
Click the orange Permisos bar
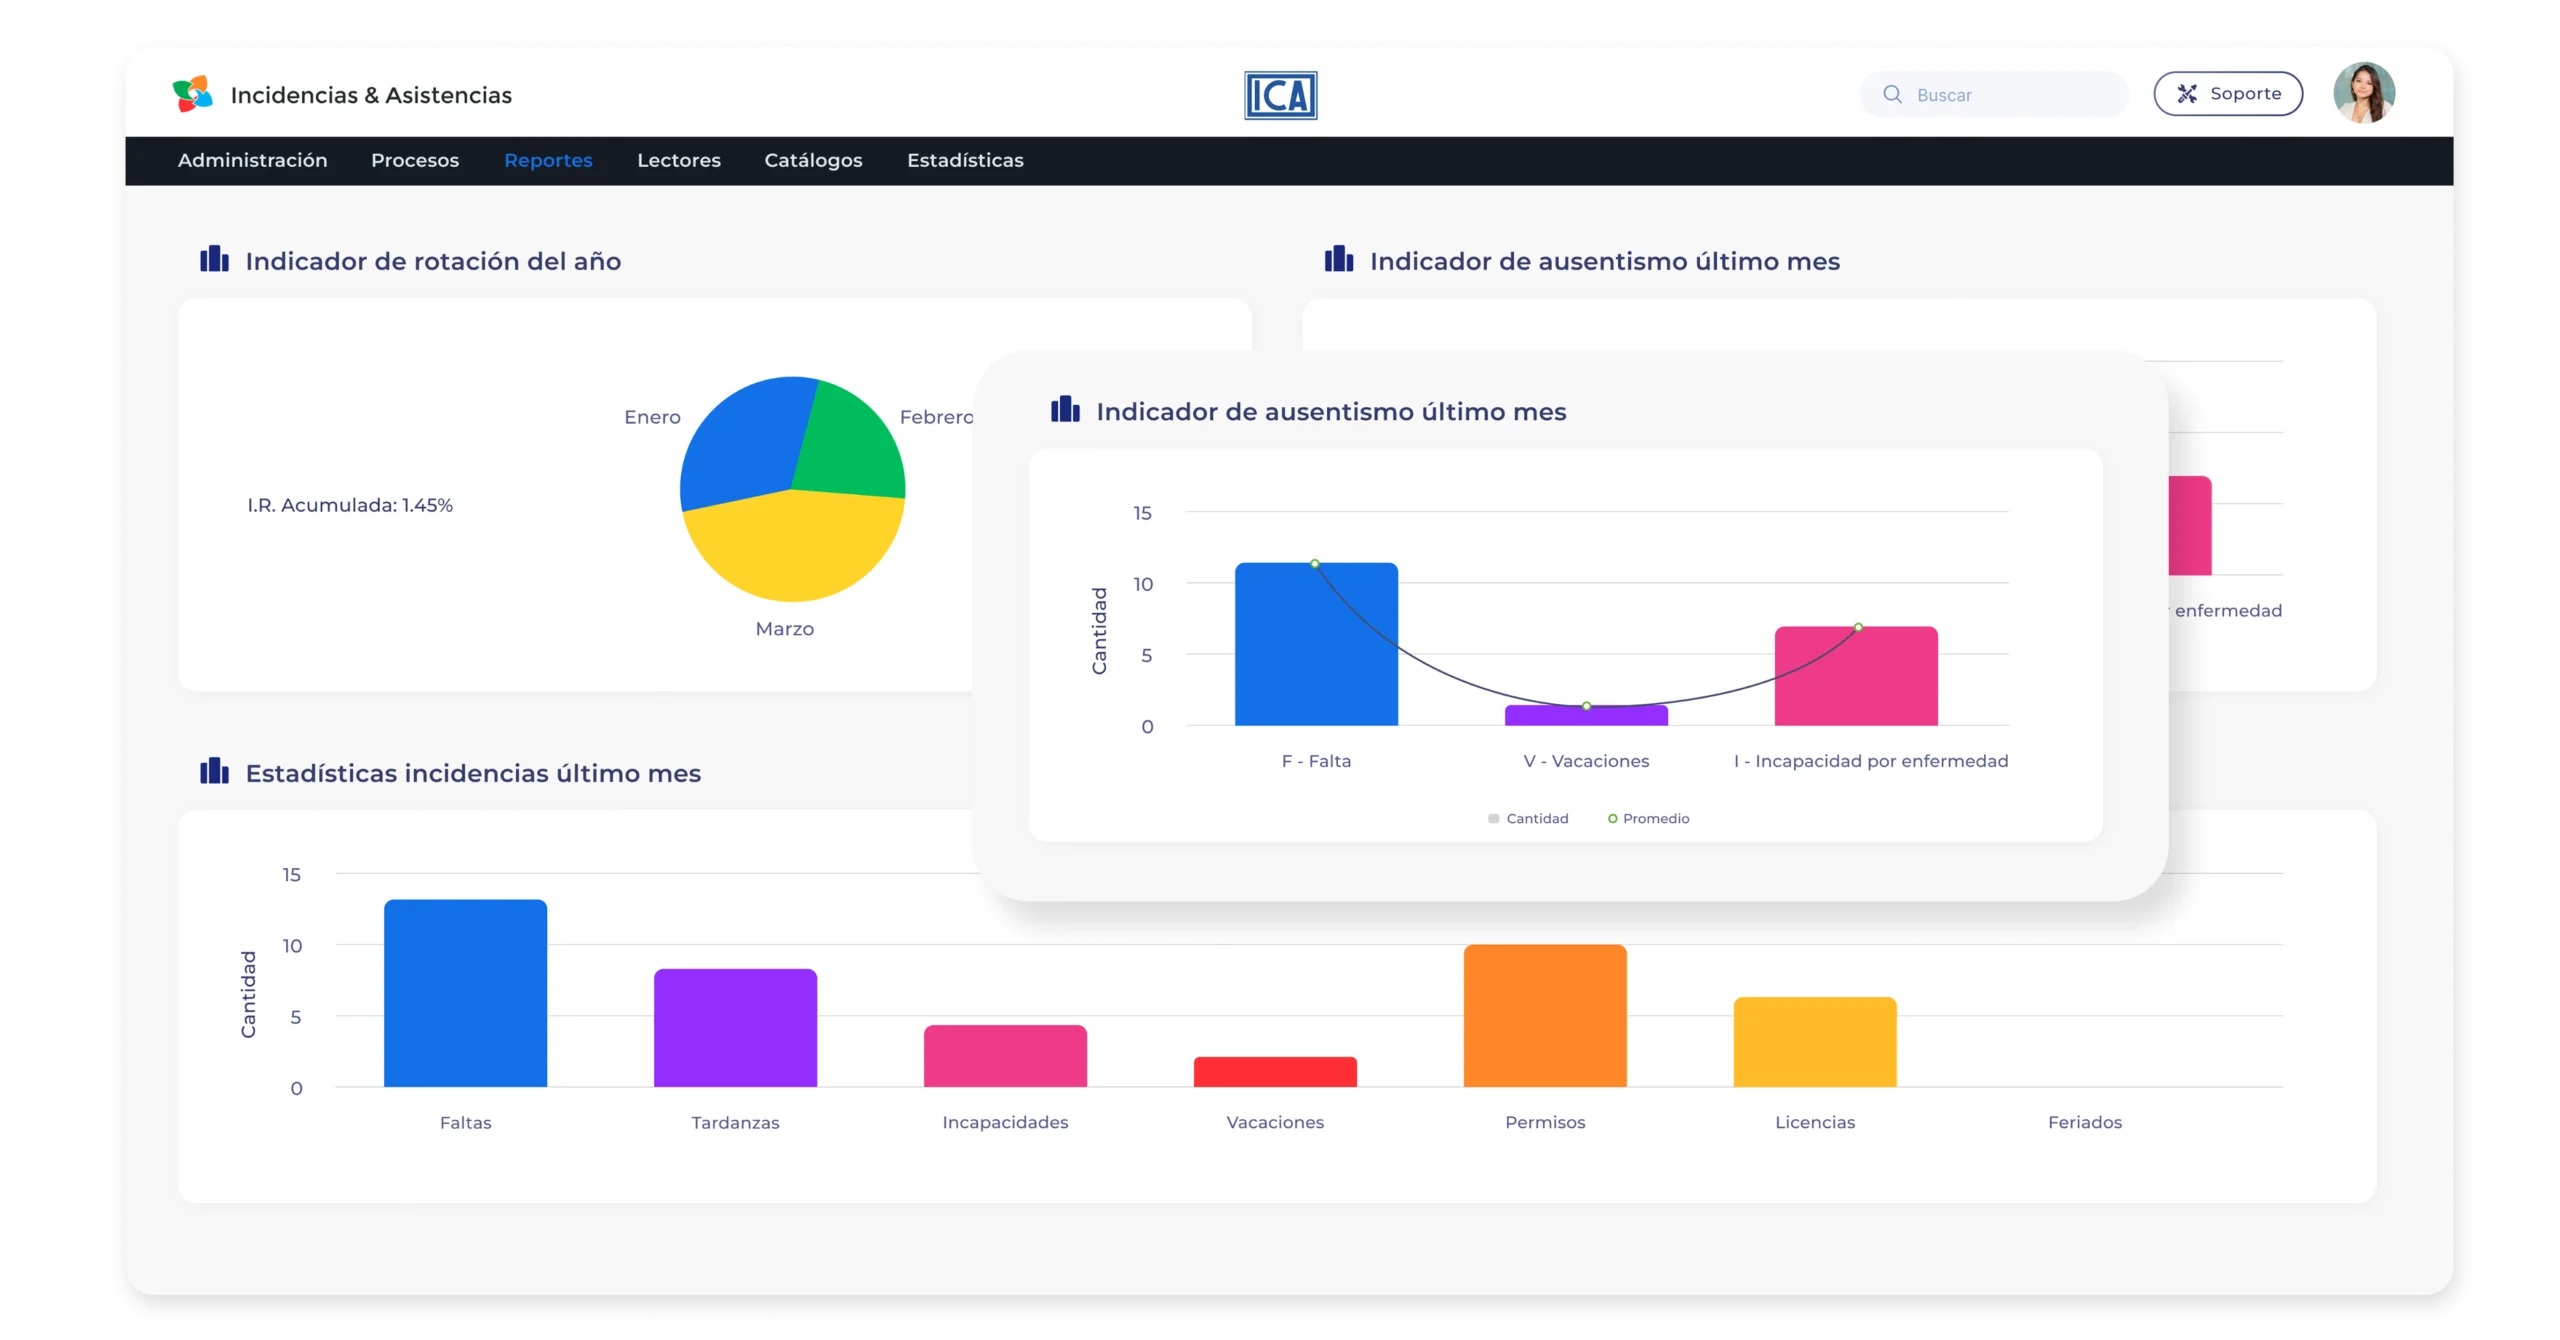(1545, 1015)
